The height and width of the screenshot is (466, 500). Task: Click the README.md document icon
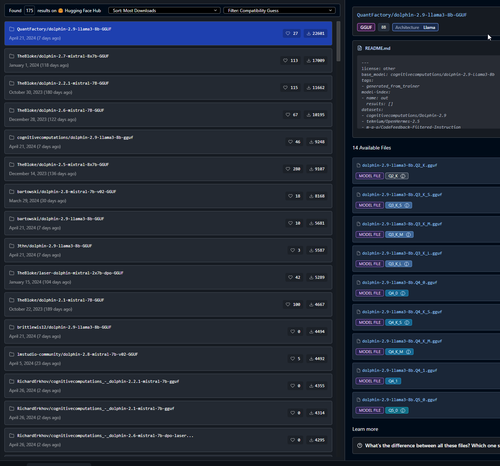pos(359,48)
